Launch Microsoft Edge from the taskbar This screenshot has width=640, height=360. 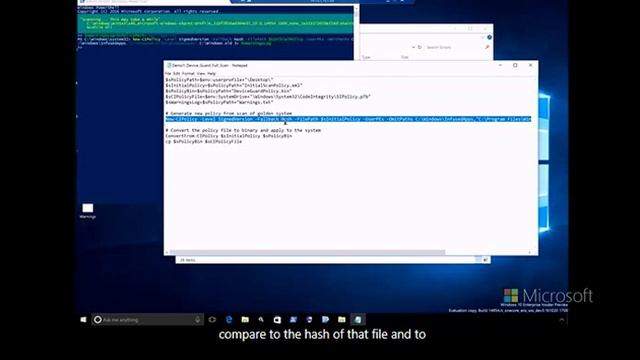[x=229, y=320]
